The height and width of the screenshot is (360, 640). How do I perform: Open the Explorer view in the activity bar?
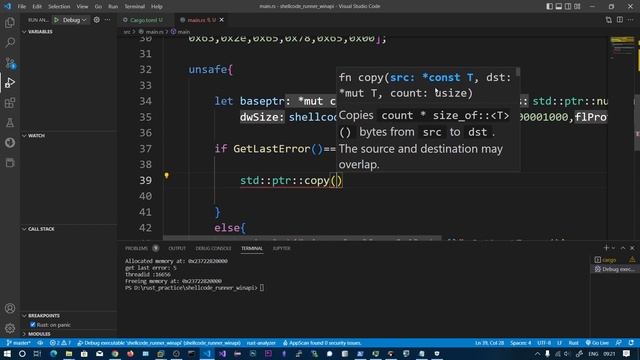coord(10,23)
